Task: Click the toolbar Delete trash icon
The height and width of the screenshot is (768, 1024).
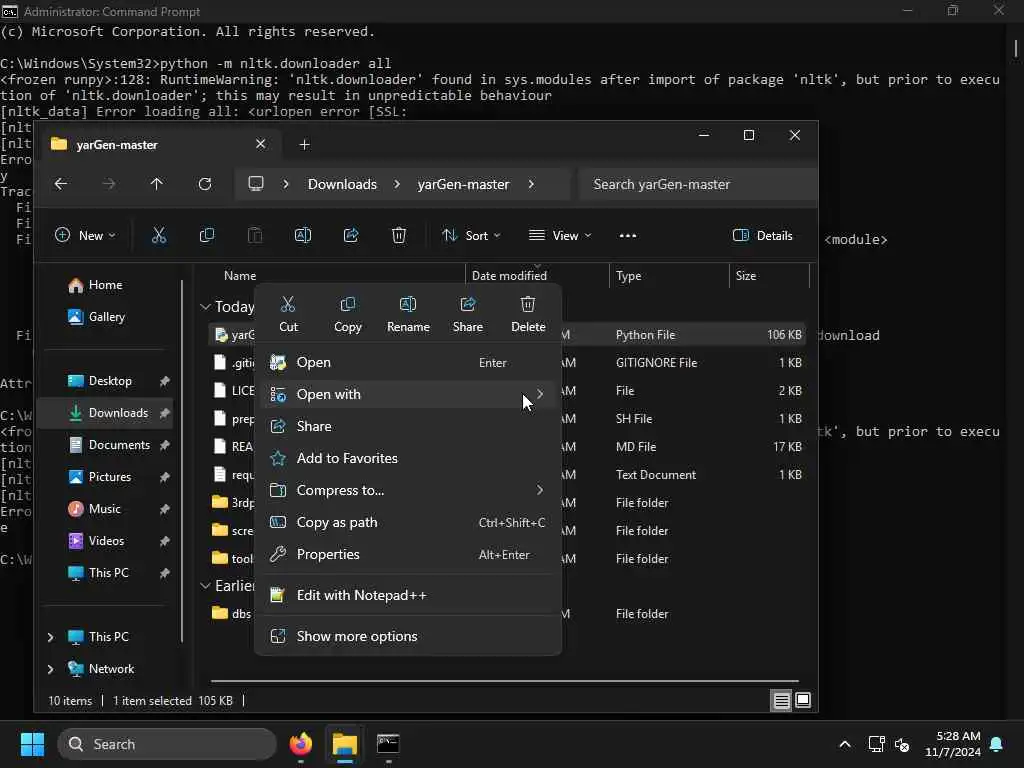Action: coord(398,236)
